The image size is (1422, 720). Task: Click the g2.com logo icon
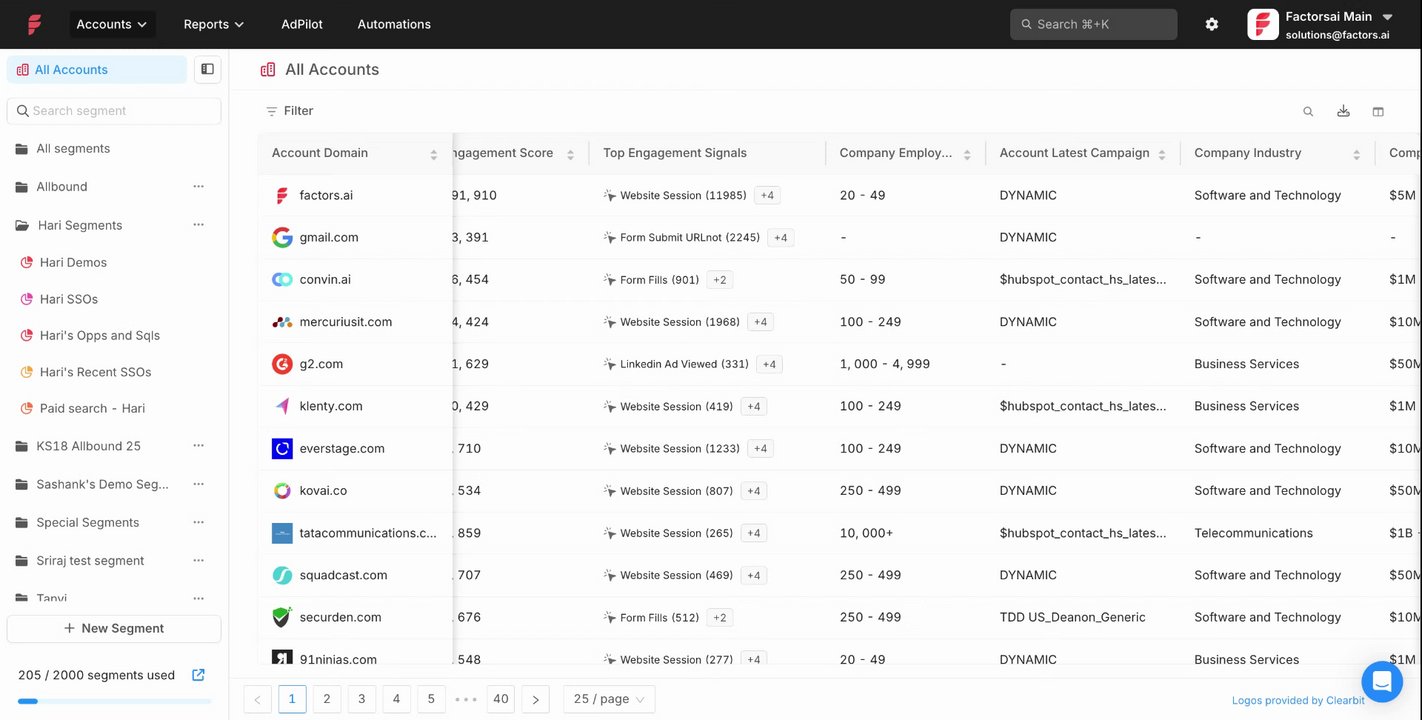click(x=282, y=364)
